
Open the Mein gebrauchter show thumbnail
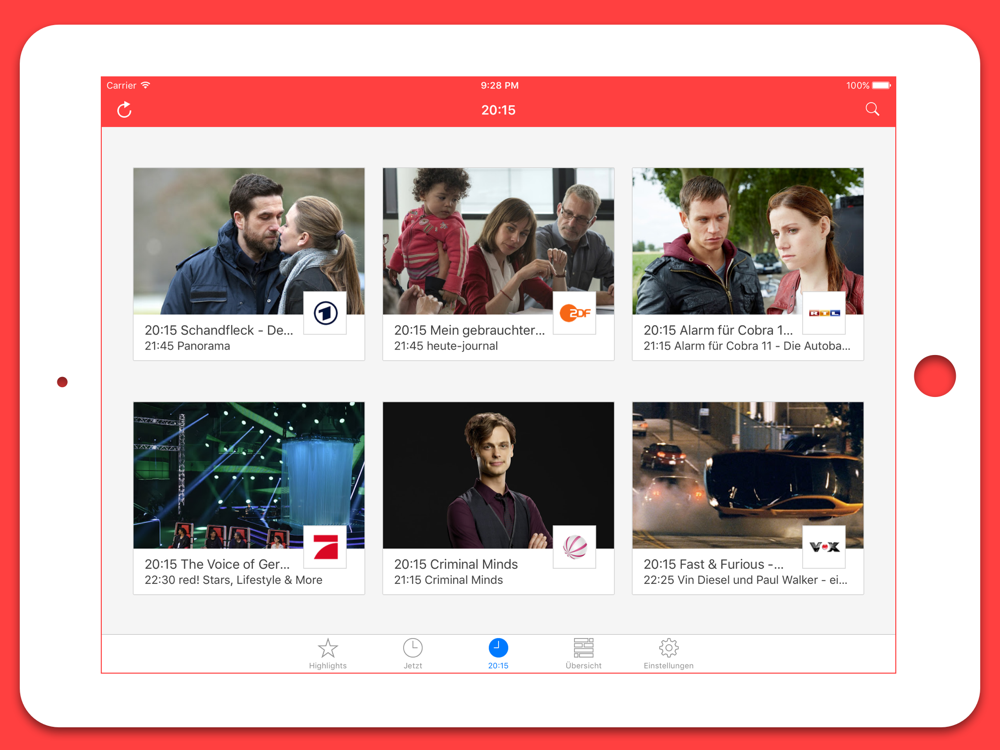(x=498, y=241)
